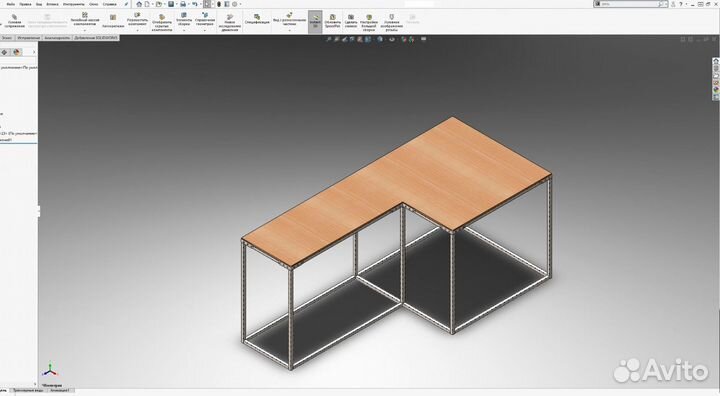720x396 pixels.
Task: Click the SOLIDWORKS Resources home icon in task pane
Action: click(x=716, y=61)
